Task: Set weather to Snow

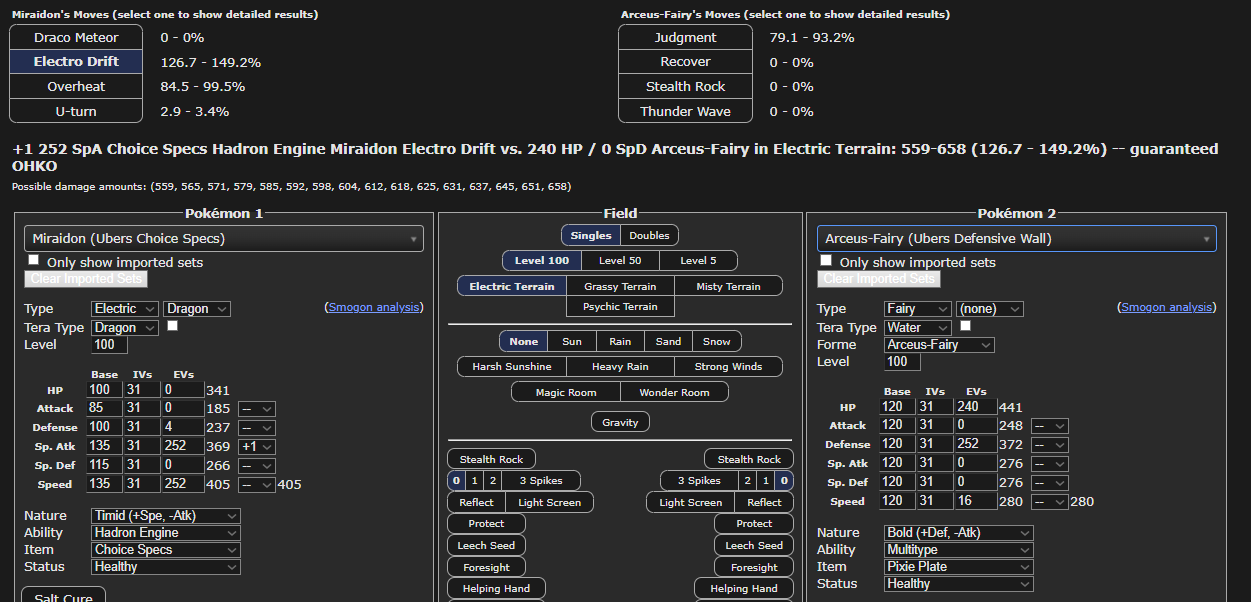Action: coord(717,341)
